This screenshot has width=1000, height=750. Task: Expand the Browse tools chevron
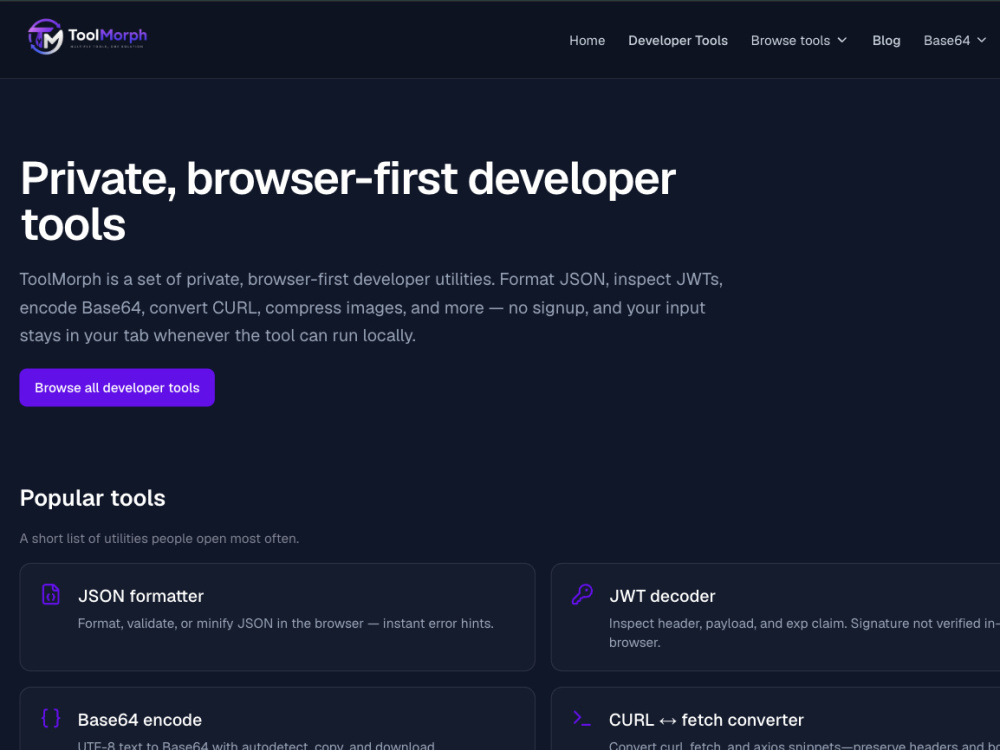[842, 40]
